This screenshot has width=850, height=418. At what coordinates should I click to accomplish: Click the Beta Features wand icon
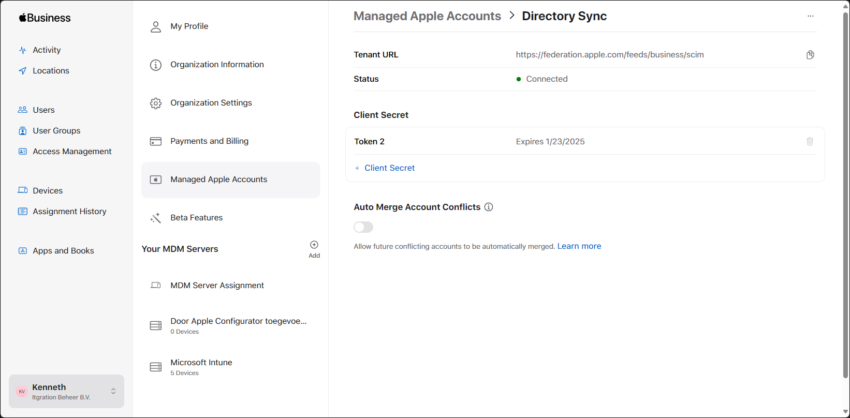click(x=156, y=218)
